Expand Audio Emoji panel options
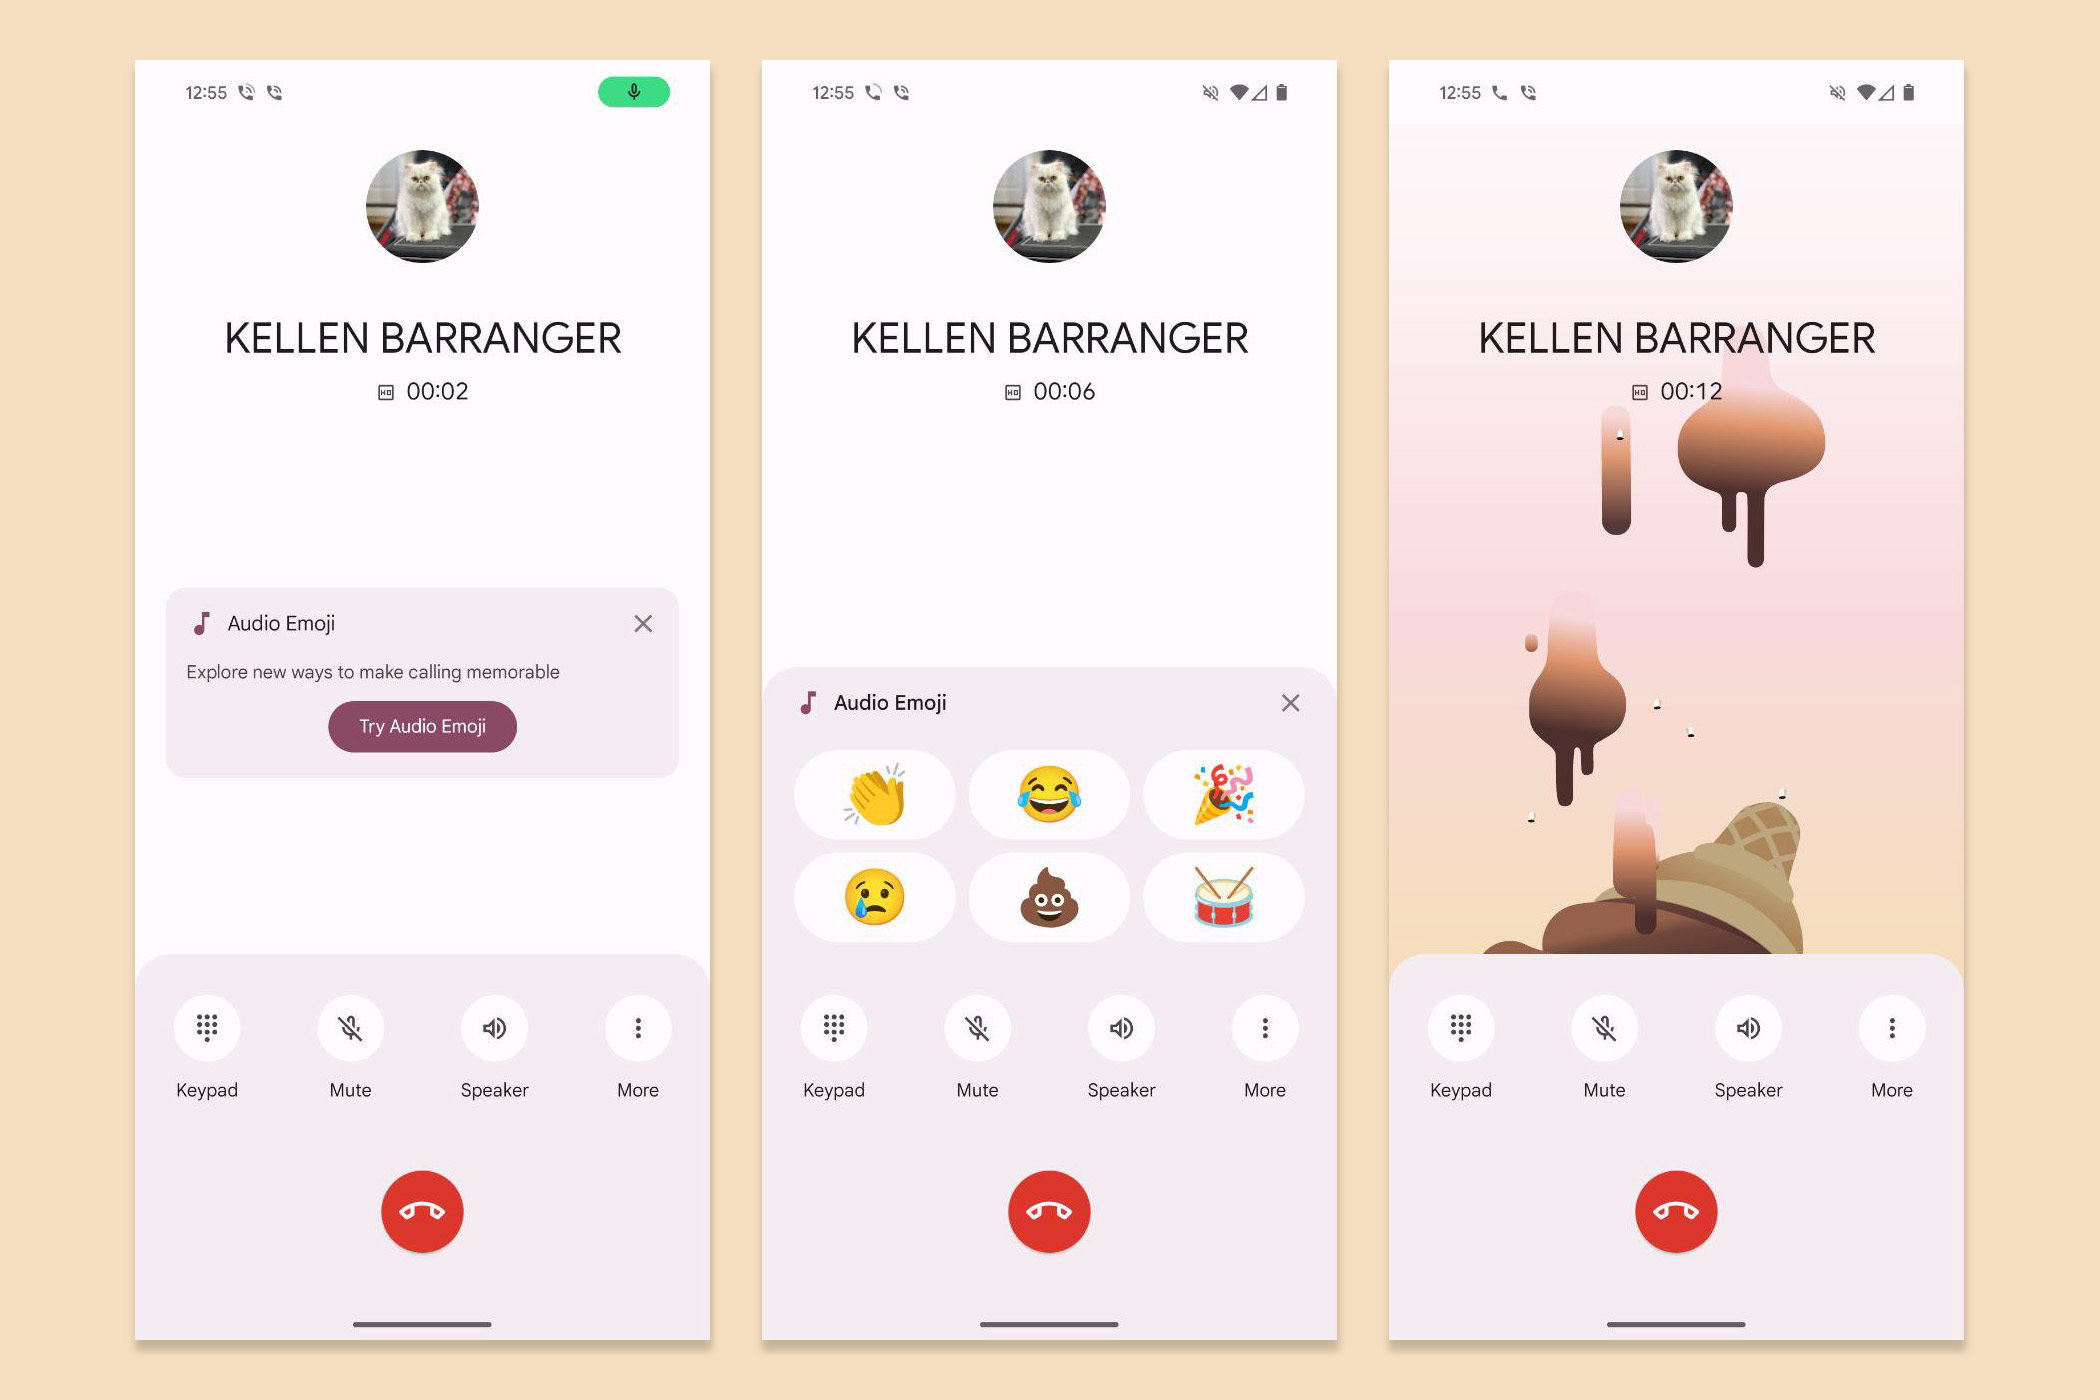 point(420,725)
